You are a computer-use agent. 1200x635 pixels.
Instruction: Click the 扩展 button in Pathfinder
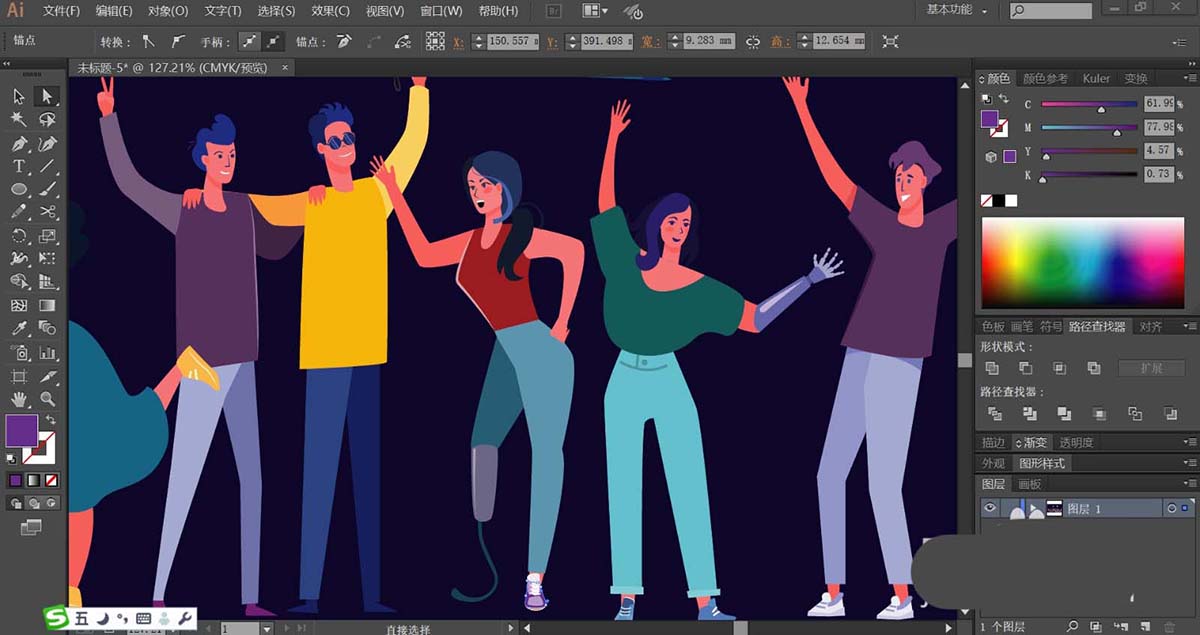tap(1150, 368)
